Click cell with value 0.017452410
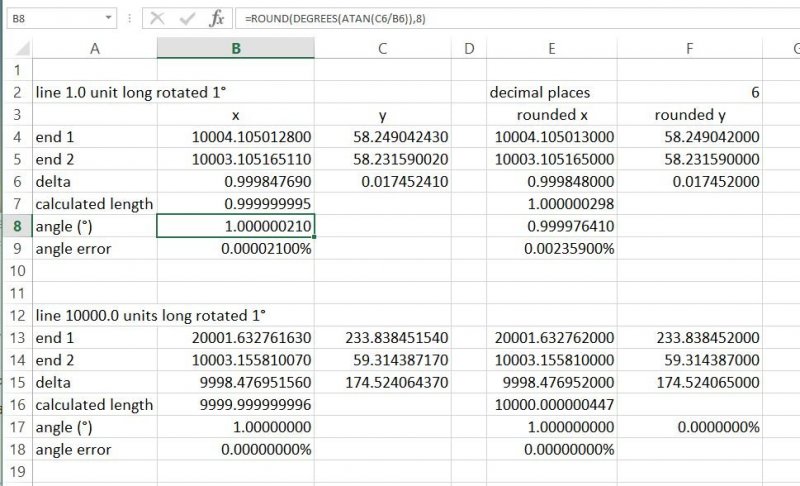 (383, 182)
